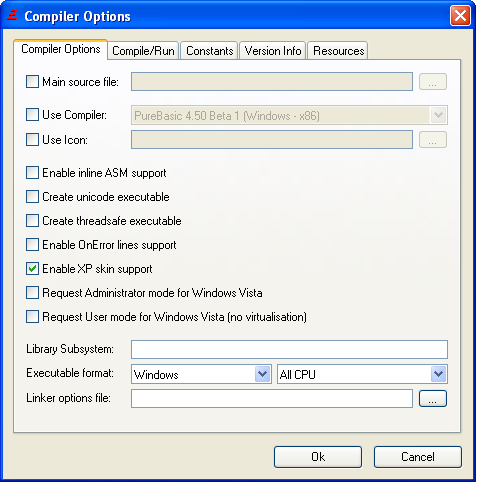Viewport: 477px width, 482px height.
Task: Go to the Version Info tab
Action: tap(273, 51)
